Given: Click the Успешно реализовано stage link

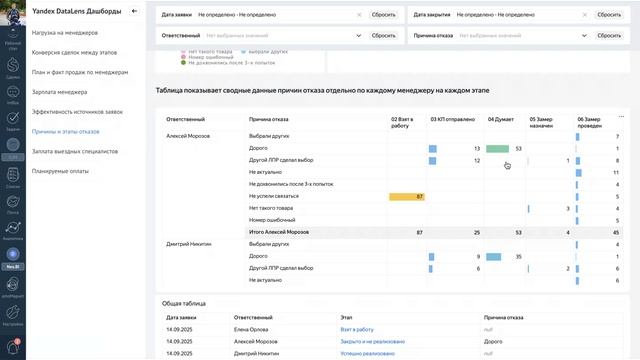Looking at the screenshot, I should click(x=367, y=353).
